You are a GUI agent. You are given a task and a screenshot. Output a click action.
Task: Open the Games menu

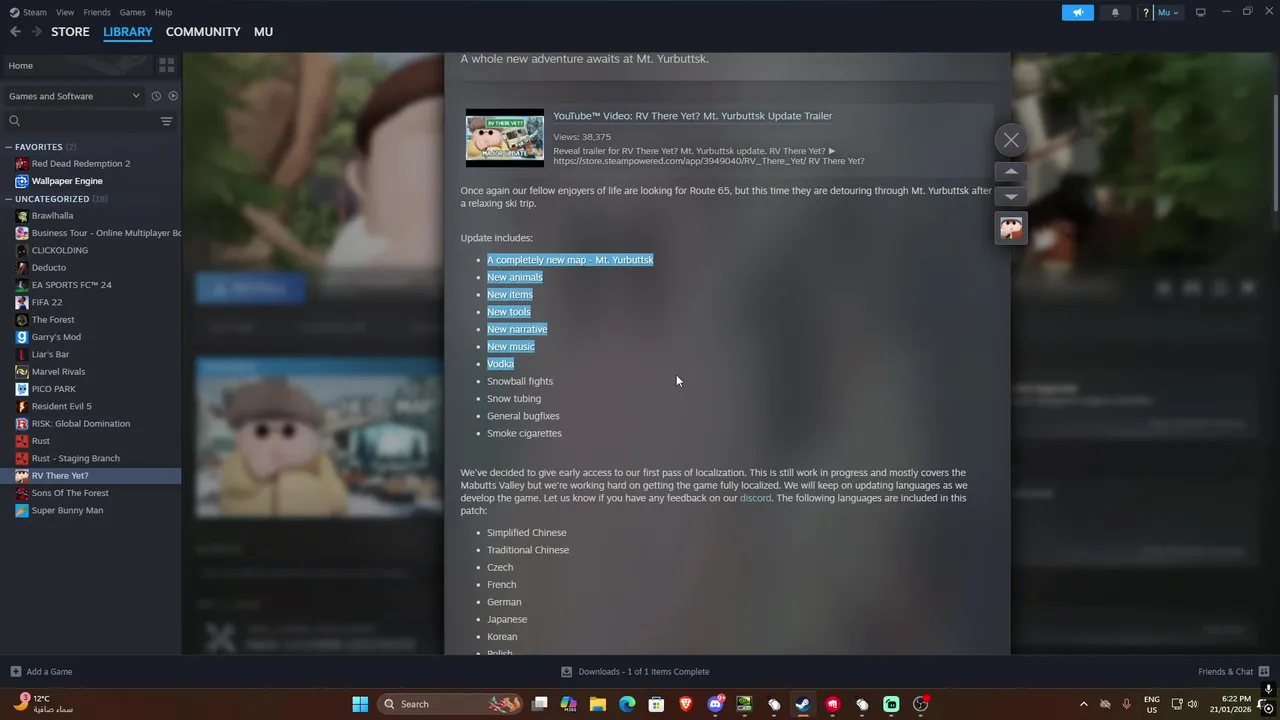(x=132, y=12)
